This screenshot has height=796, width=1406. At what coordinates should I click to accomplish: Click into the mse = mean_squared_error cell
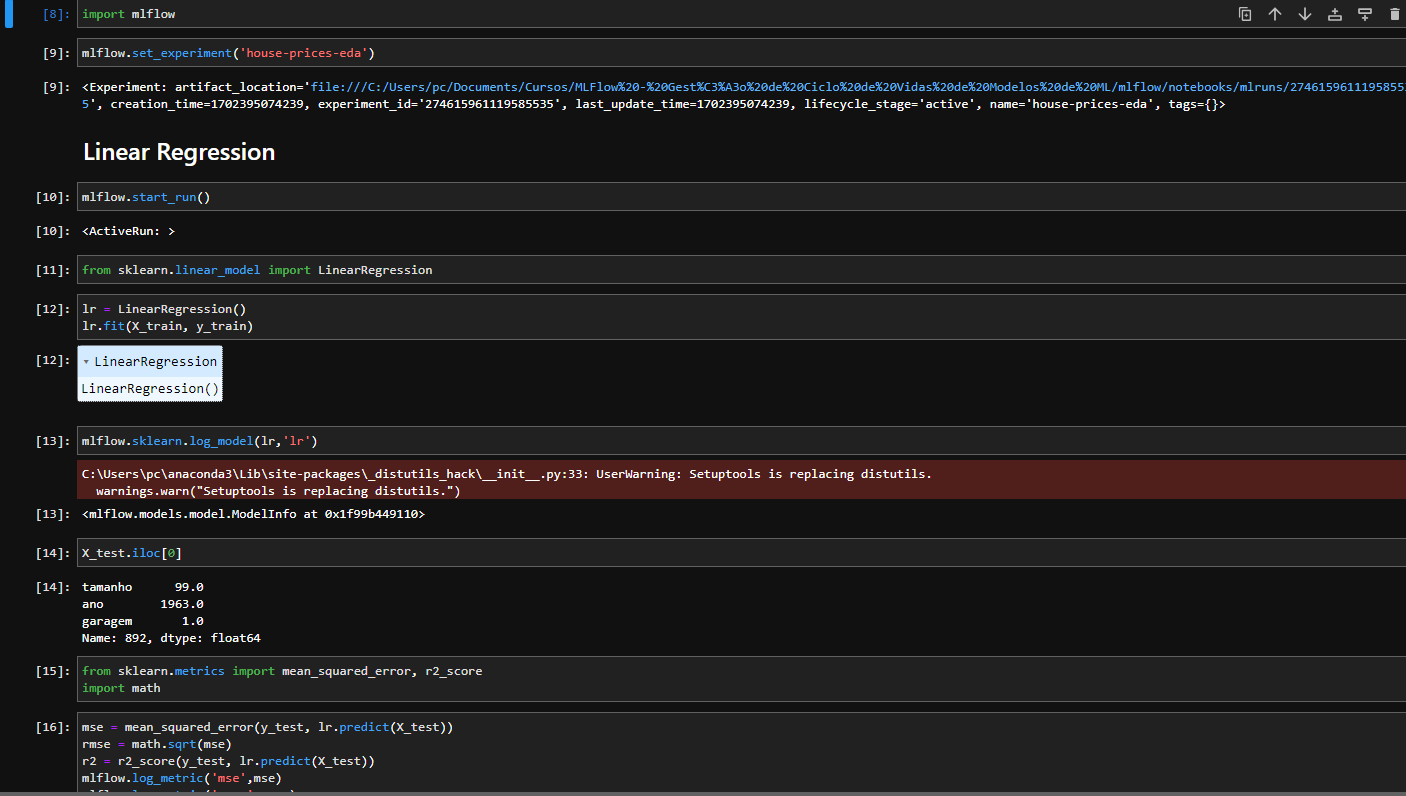[741, 754]
